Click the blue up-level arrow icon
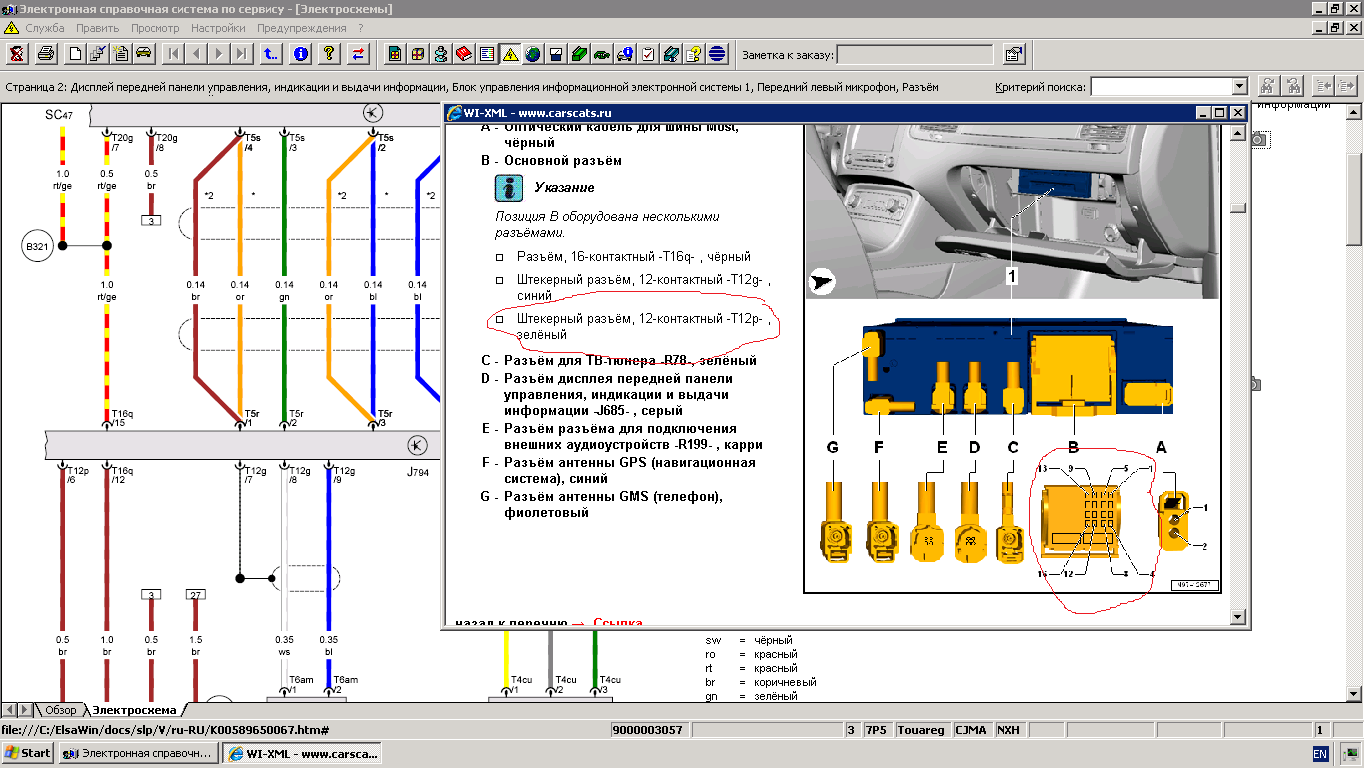The width and height of the screenshot is (1366, 769). (272, 53)
